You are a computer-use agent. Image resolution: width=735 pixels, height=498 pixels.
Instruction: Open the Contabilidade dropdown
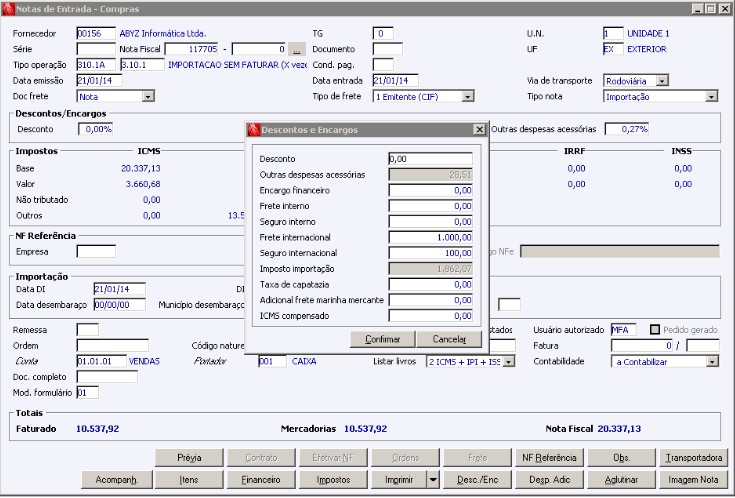coord(712,362)
